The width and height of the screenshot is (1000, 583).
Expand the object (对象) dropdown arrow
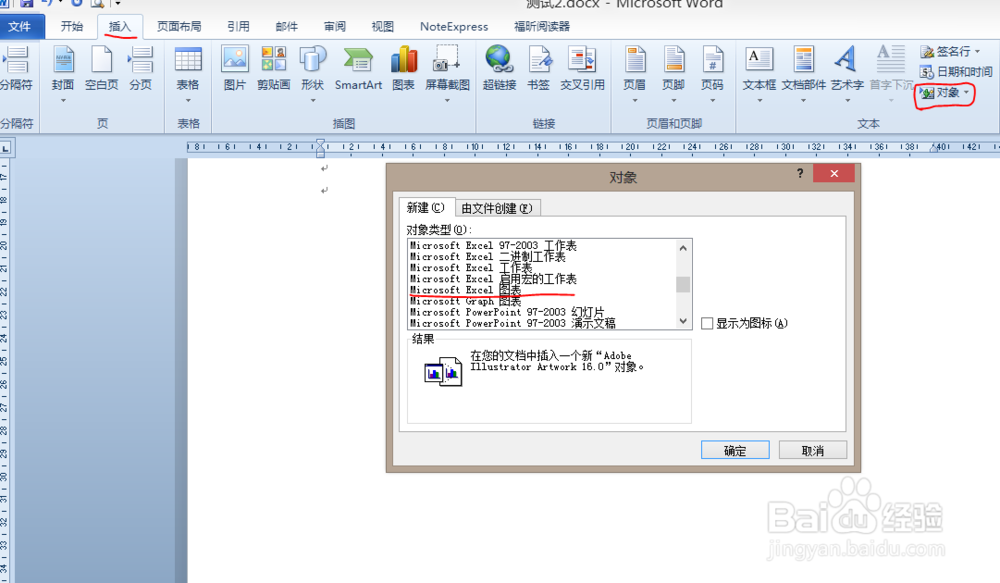click(x=967, y=92)
